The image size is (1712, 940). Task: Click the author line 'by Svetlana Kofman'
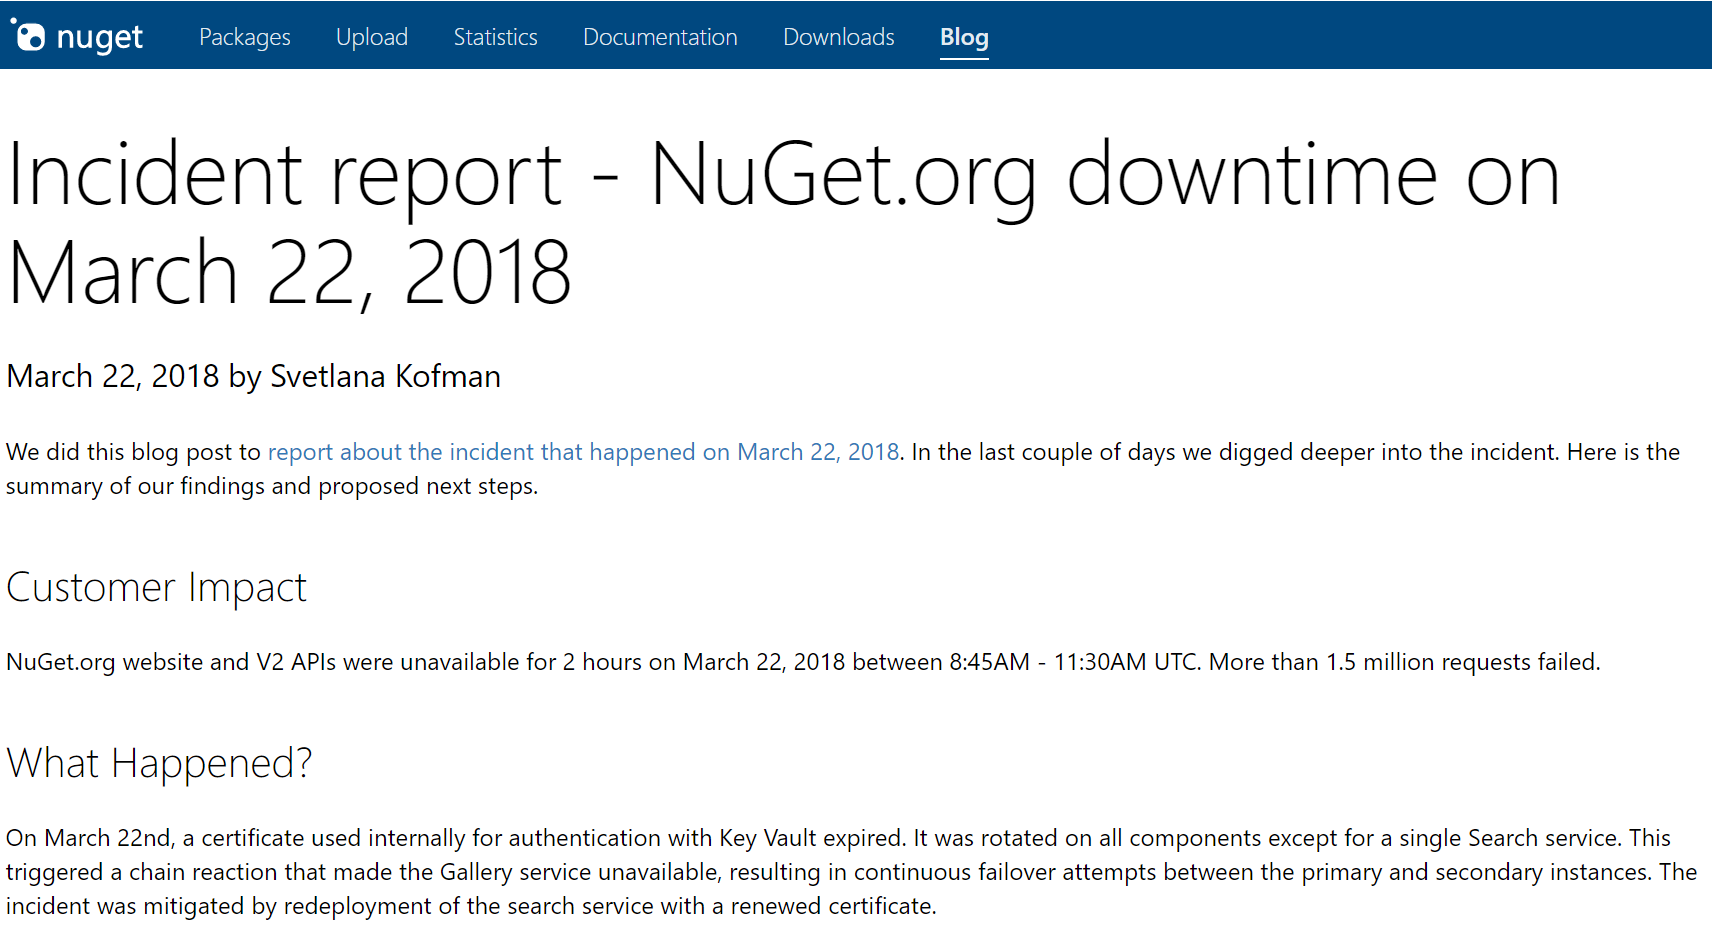tap(364, 376)
